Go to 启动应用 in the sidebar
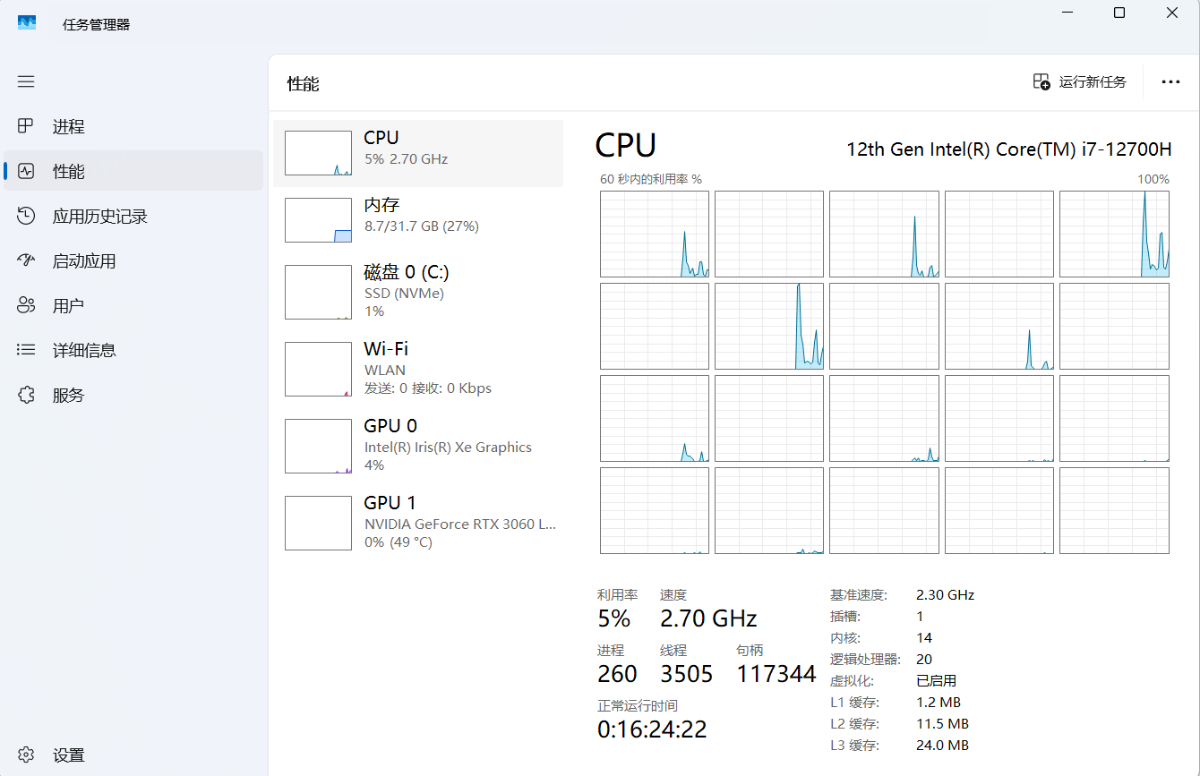Viewport: 1200px width, 776px height. click(x=134, y=261)
